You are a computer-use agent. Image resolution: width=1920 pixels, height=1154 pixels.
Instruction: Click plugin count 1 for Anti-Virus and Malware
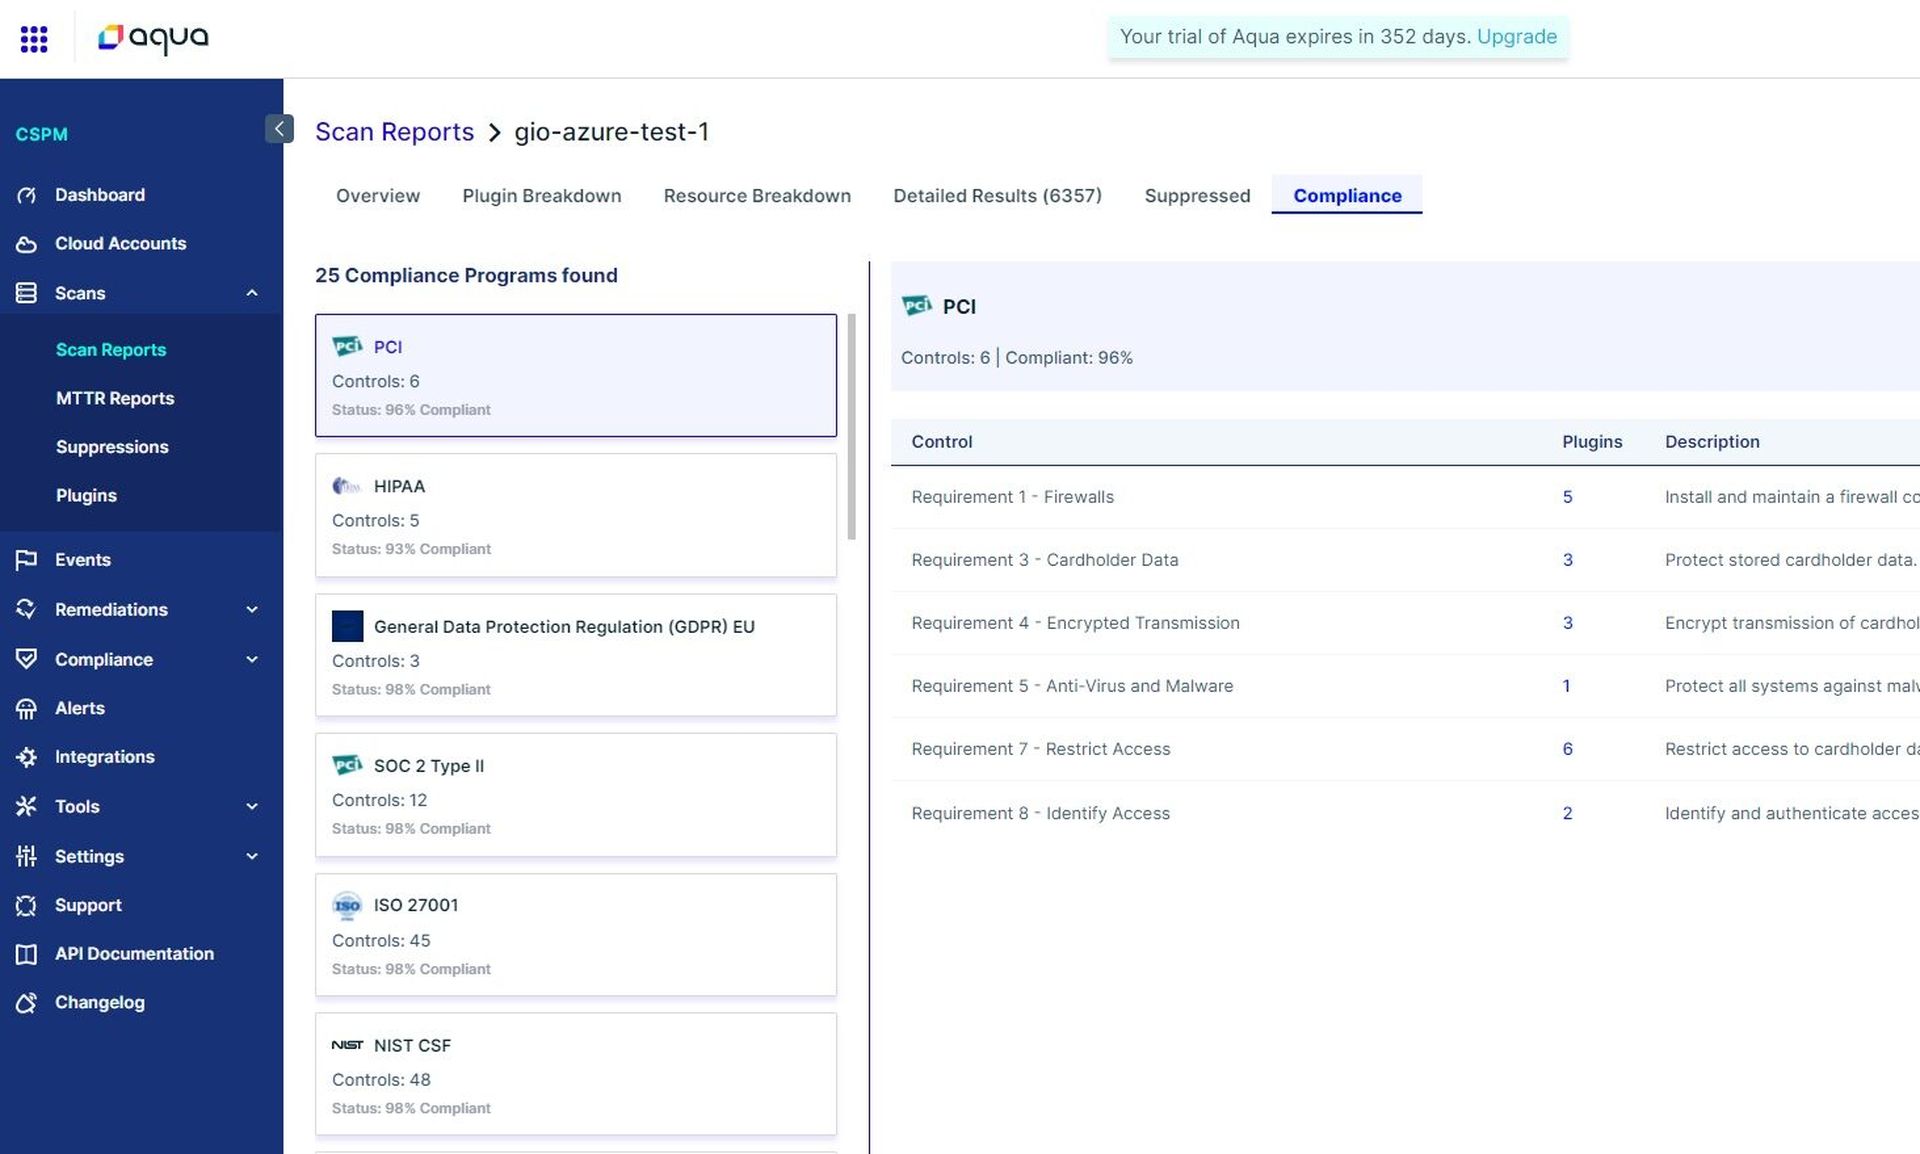pos(1566,686)
